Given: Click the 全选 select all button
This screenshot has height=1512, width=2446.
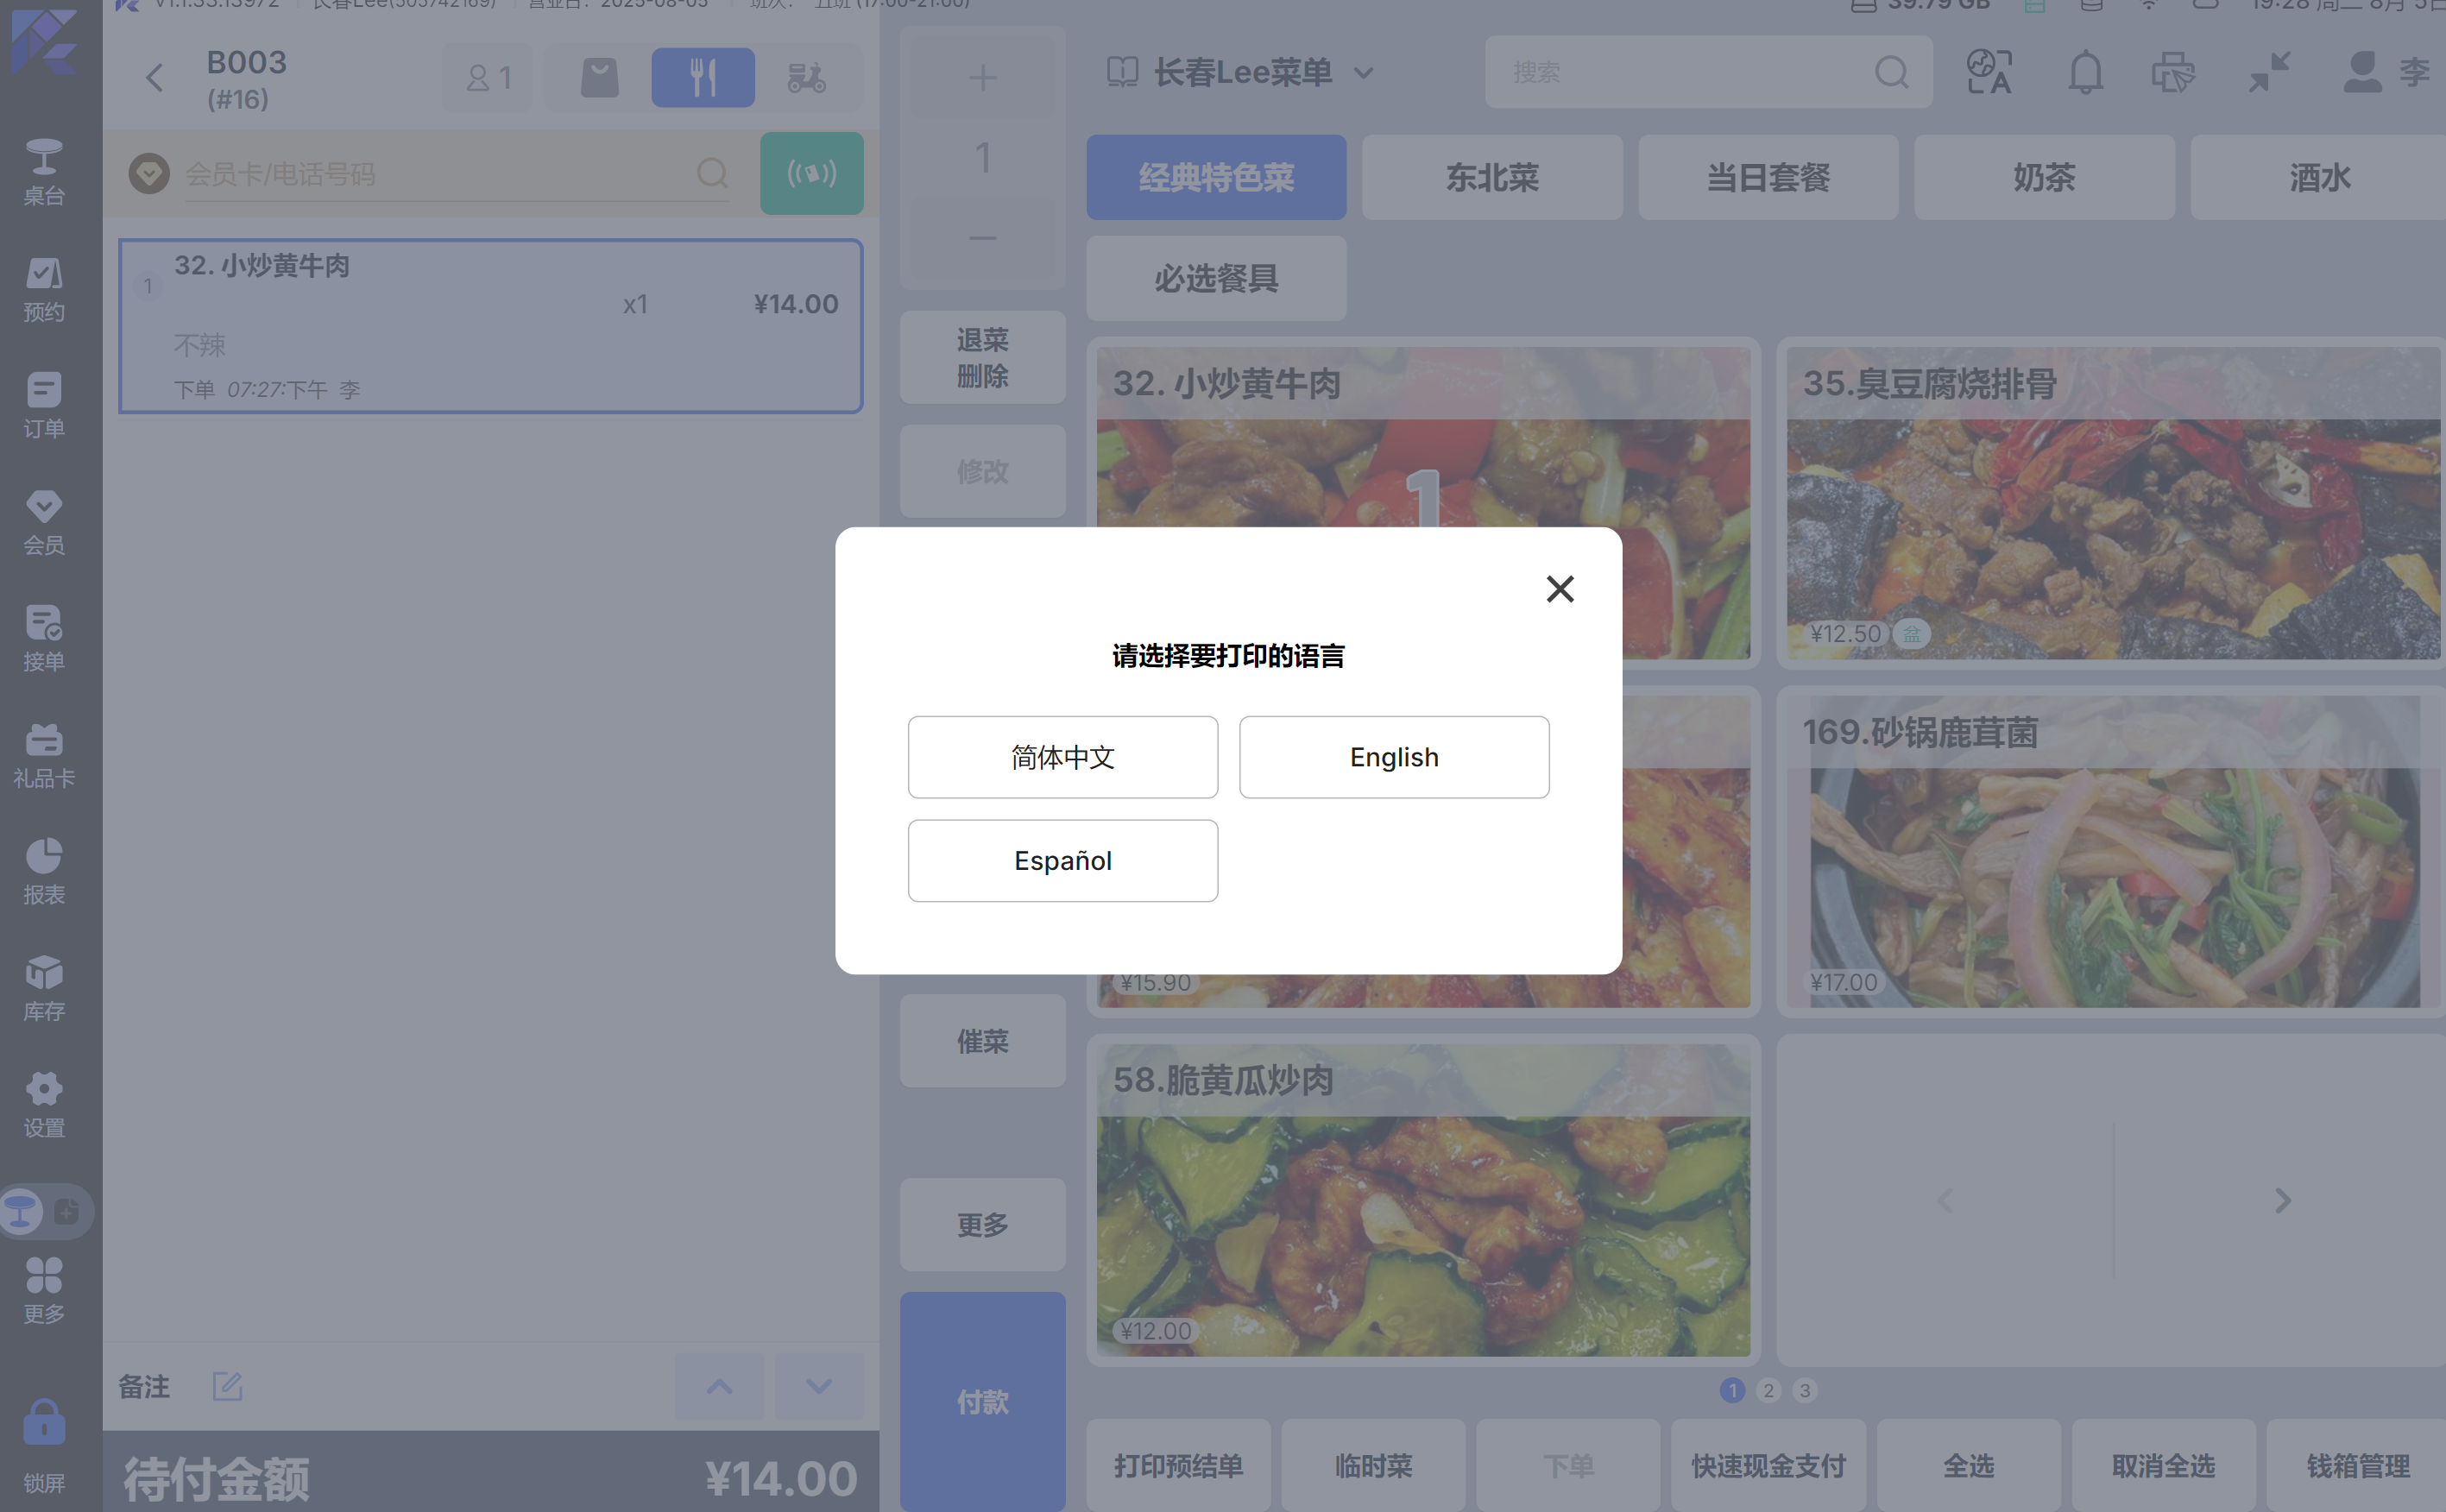Looking at the screenshot, I should coord(1968,1466).
